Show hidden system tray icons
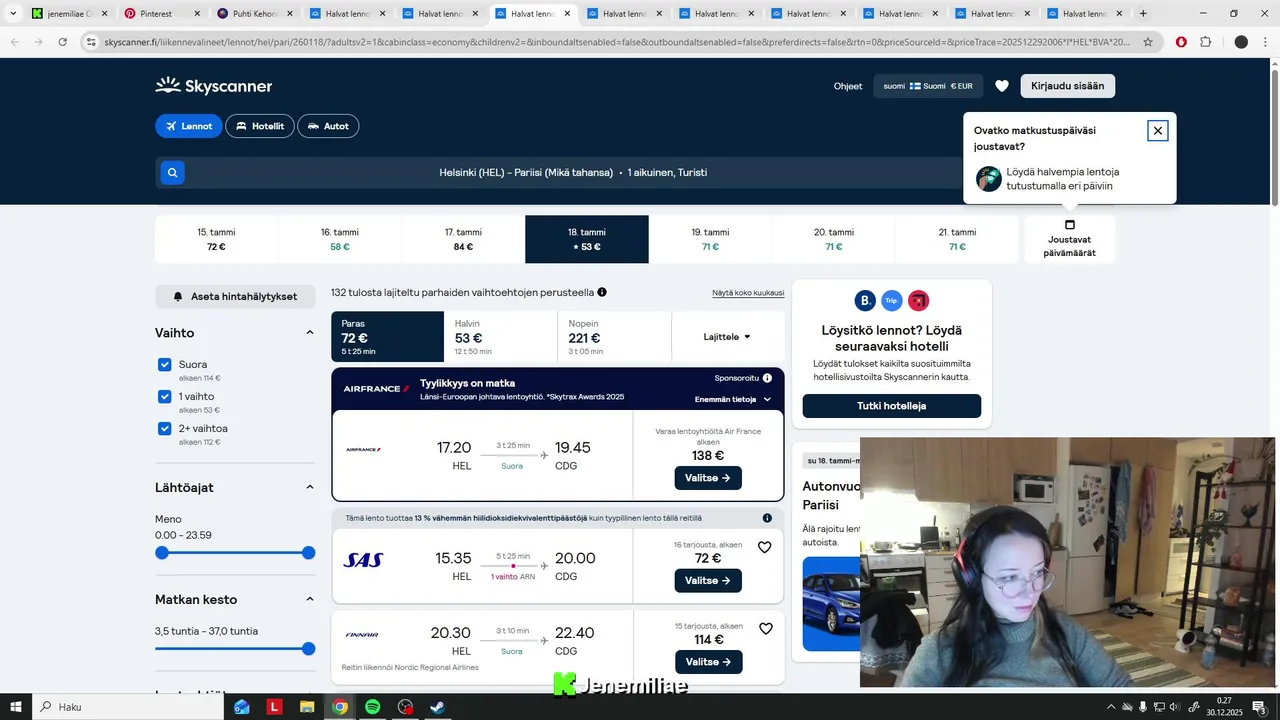Viewport: 1280px width, 720px height. pyautogui.click(x=1110, y=707)
